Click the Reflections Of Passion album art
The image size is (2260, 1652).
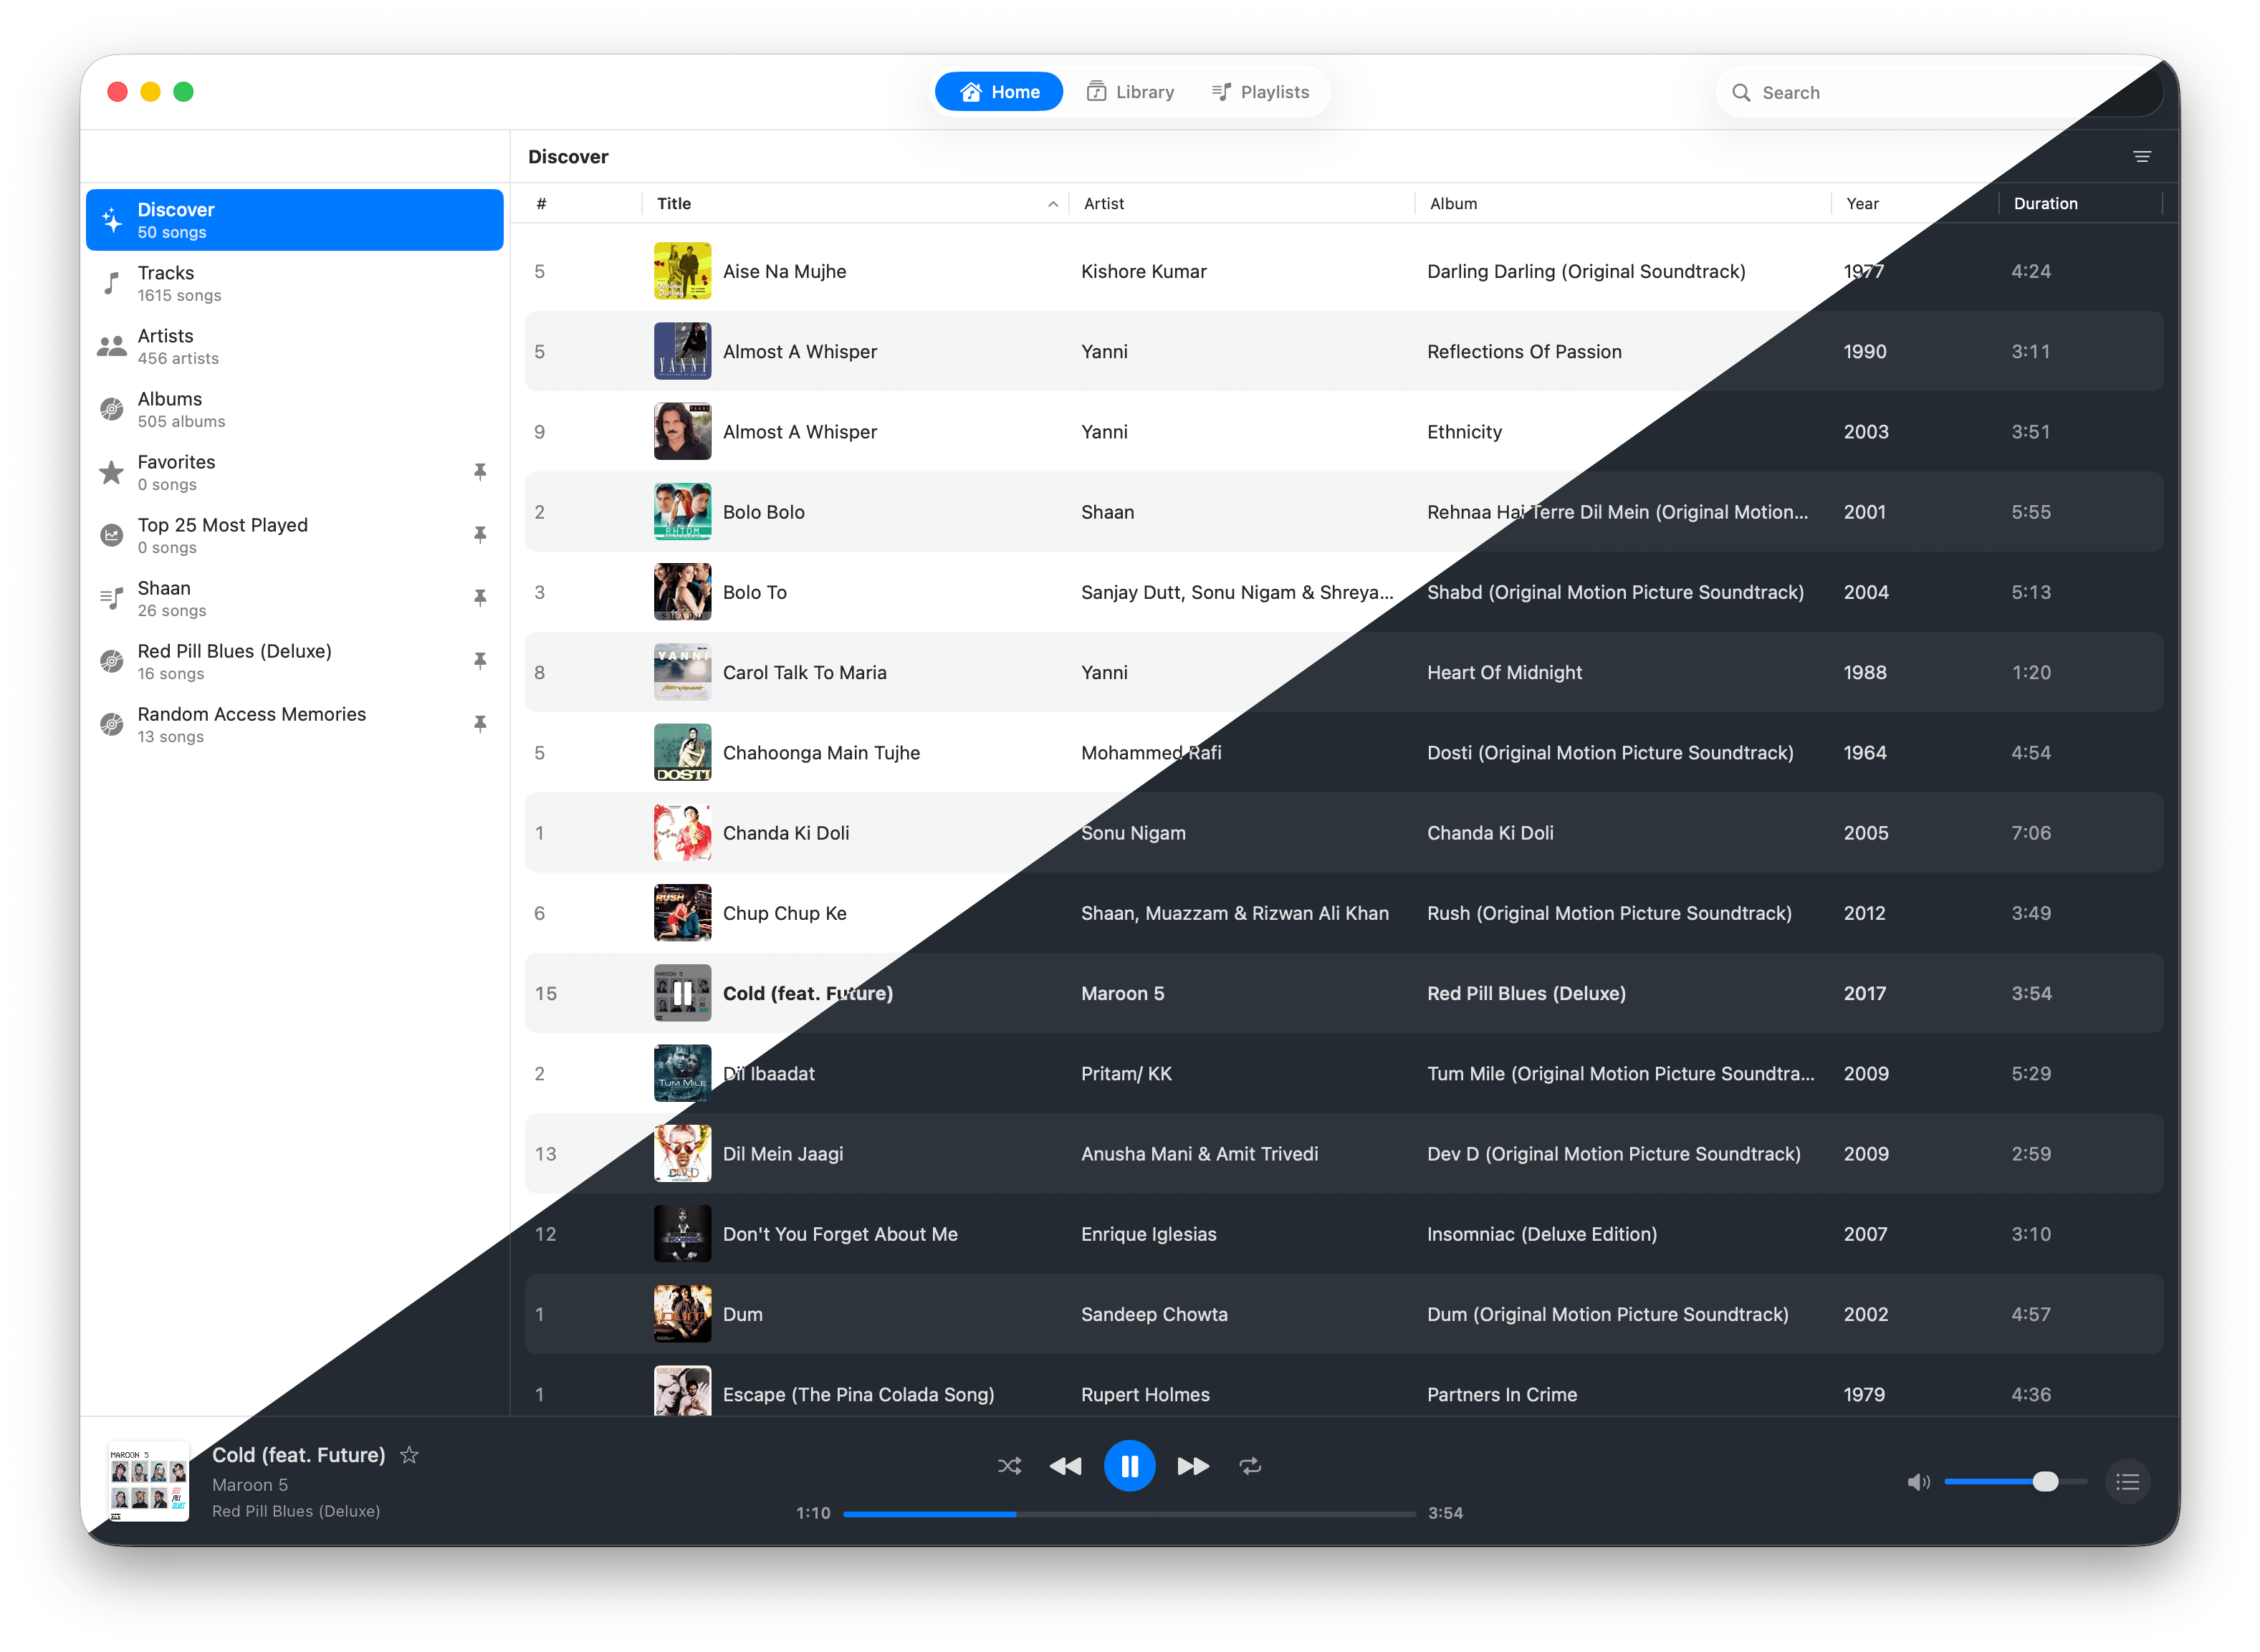682,351
